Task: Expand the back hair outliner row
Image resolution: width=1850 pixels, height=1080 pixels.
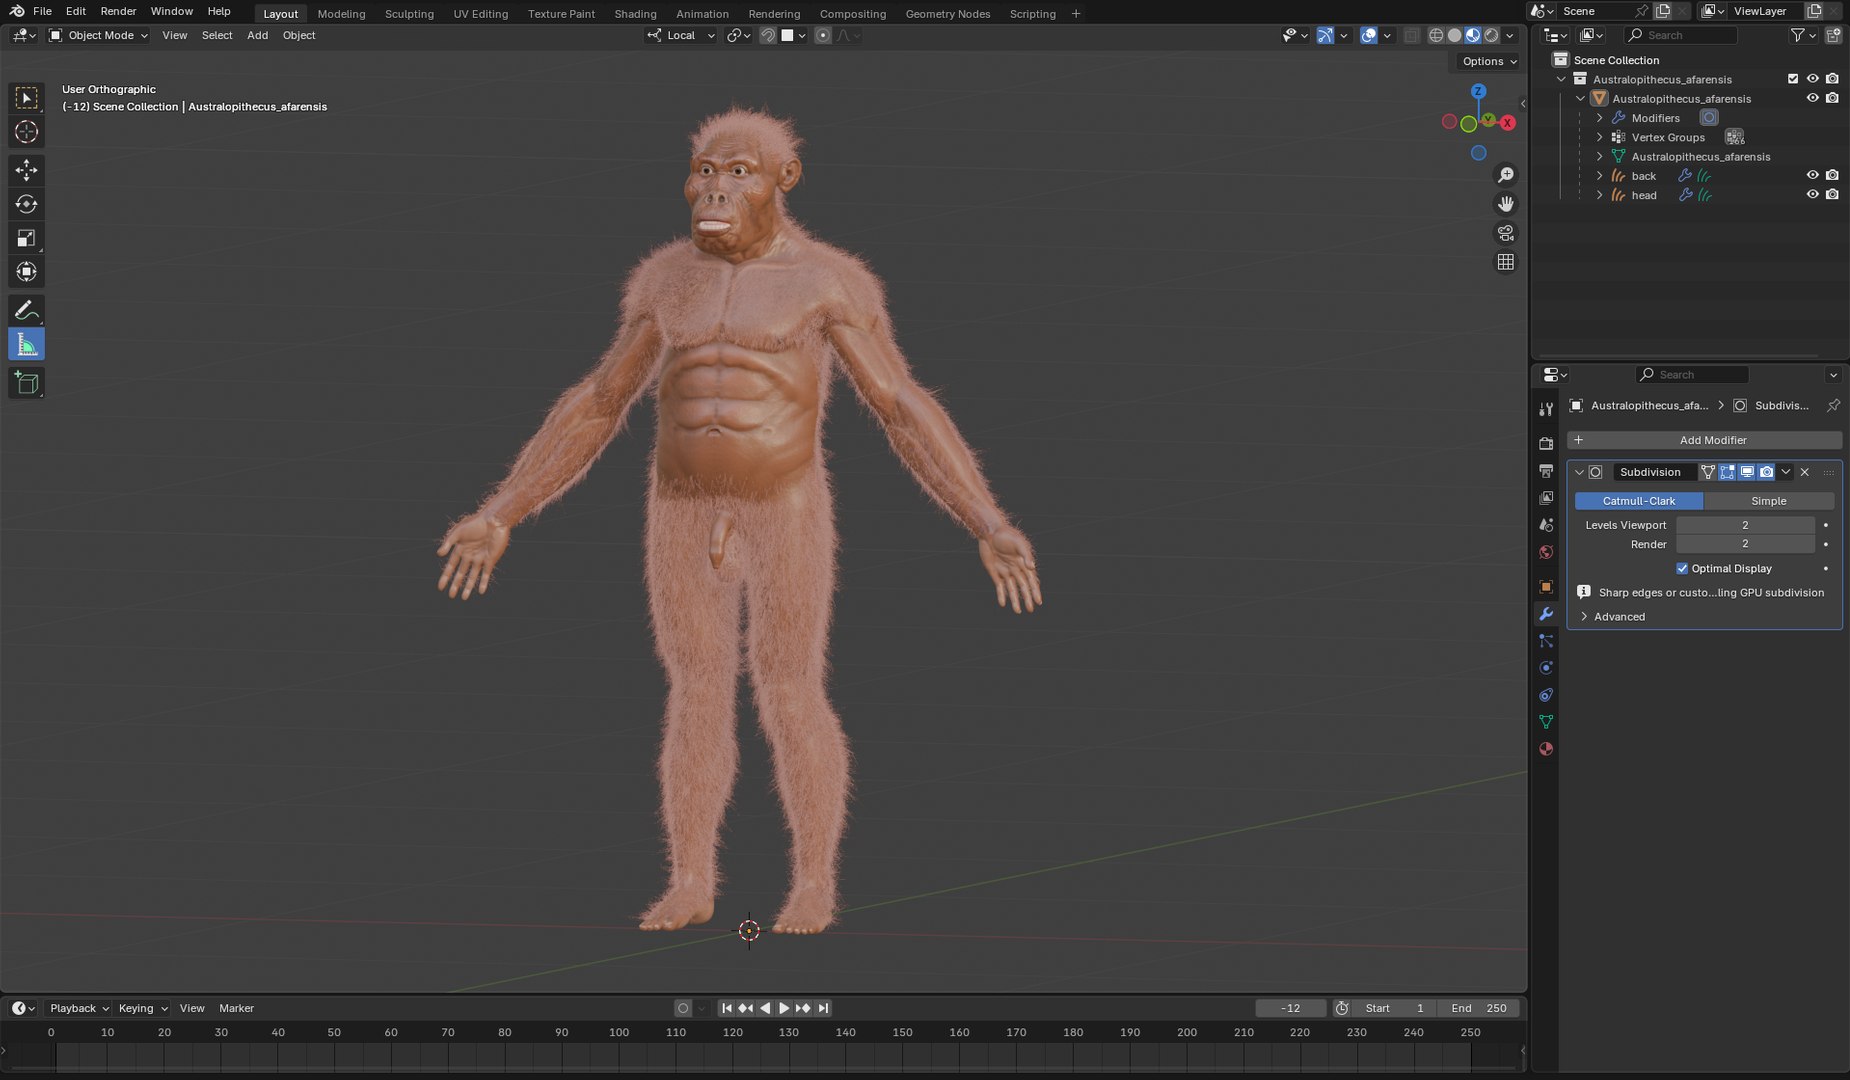Action: point(1599,176)
